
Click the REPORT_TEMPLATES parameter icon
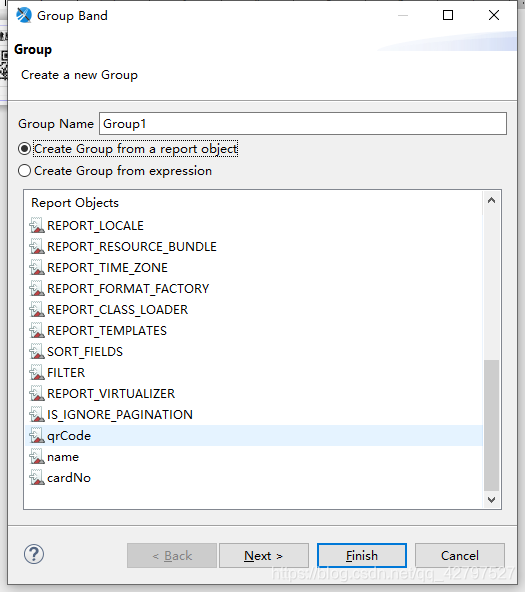pyautogui.click(x=37, y=331)
